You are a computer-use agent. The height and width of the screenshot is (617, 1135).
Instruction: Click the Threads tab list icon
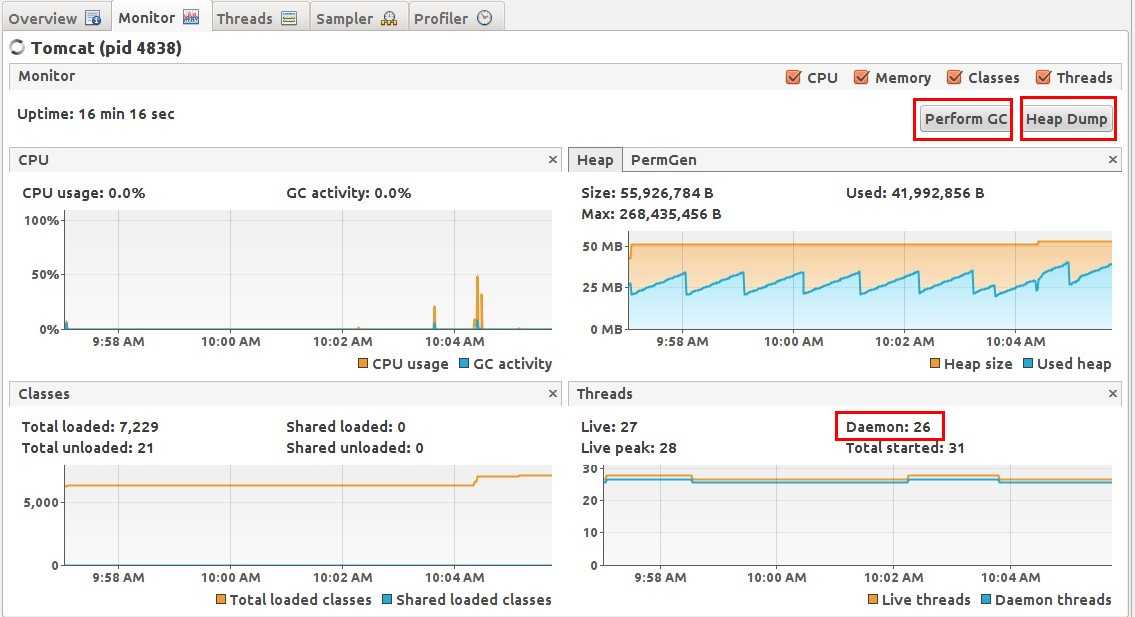point(289,18)
